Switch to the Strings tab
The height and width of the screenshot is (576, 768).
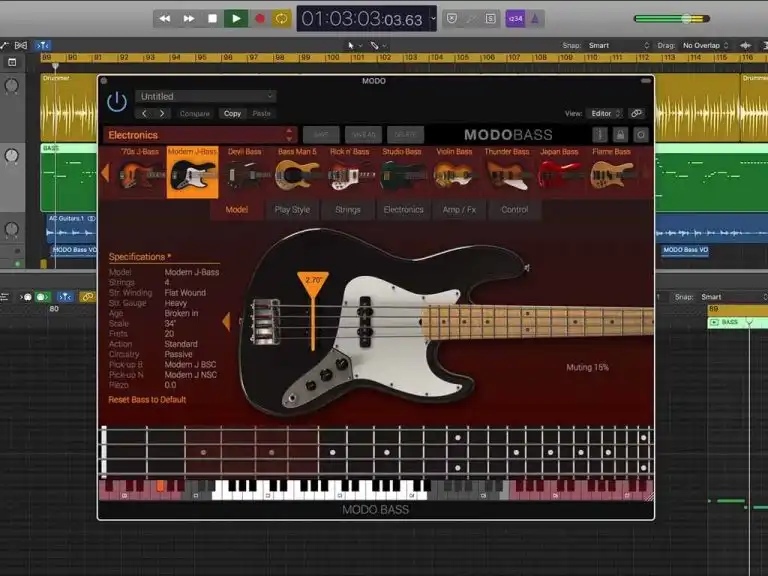click(348, 210)
